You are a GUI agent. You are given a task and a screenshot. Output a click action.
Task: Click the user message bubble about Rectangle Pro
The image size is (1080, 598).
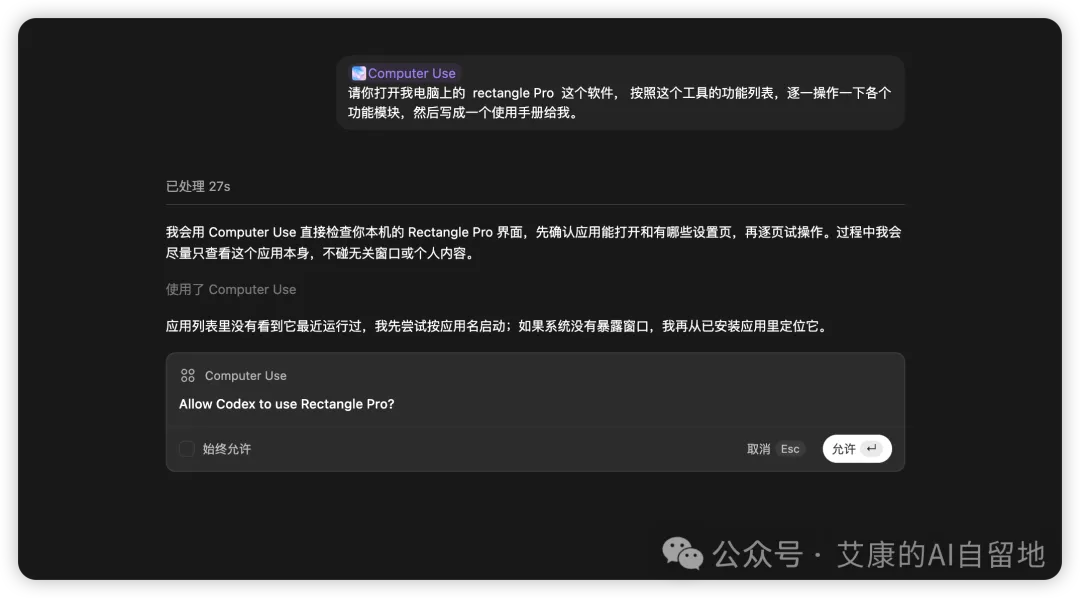(620, 92)
